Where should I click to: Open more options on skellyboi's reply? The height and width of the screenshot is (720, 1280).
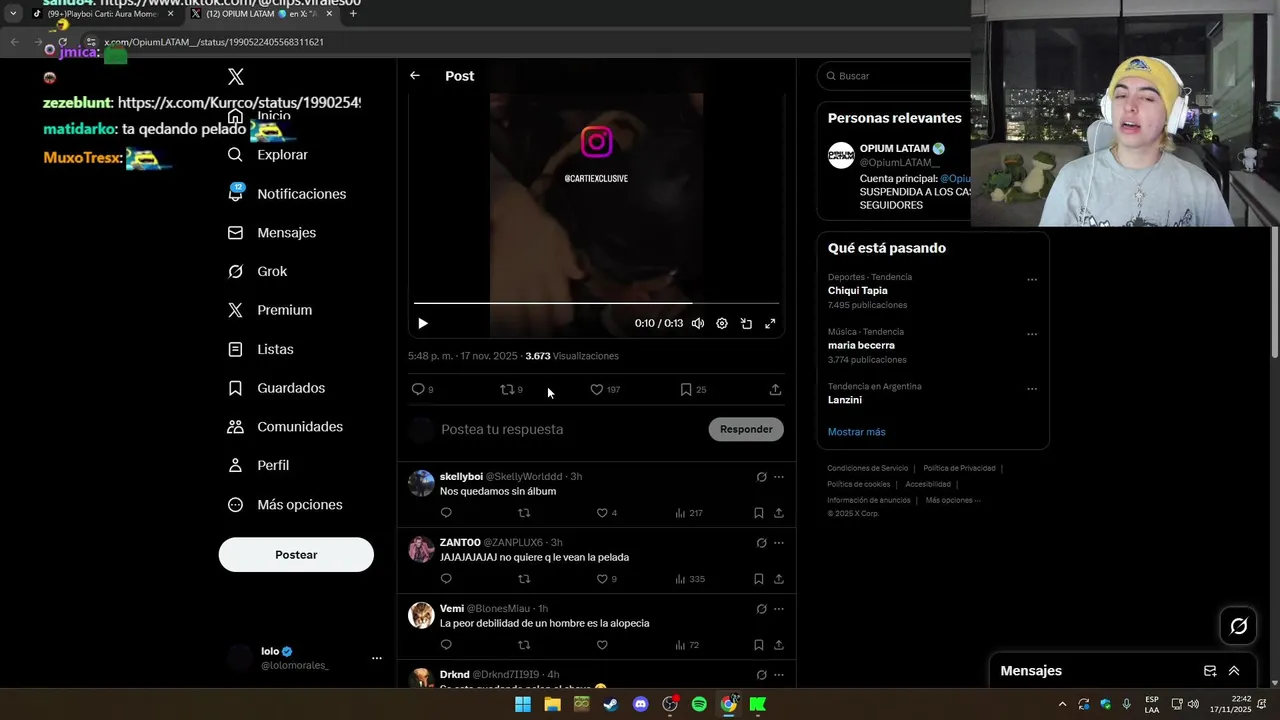779,477
